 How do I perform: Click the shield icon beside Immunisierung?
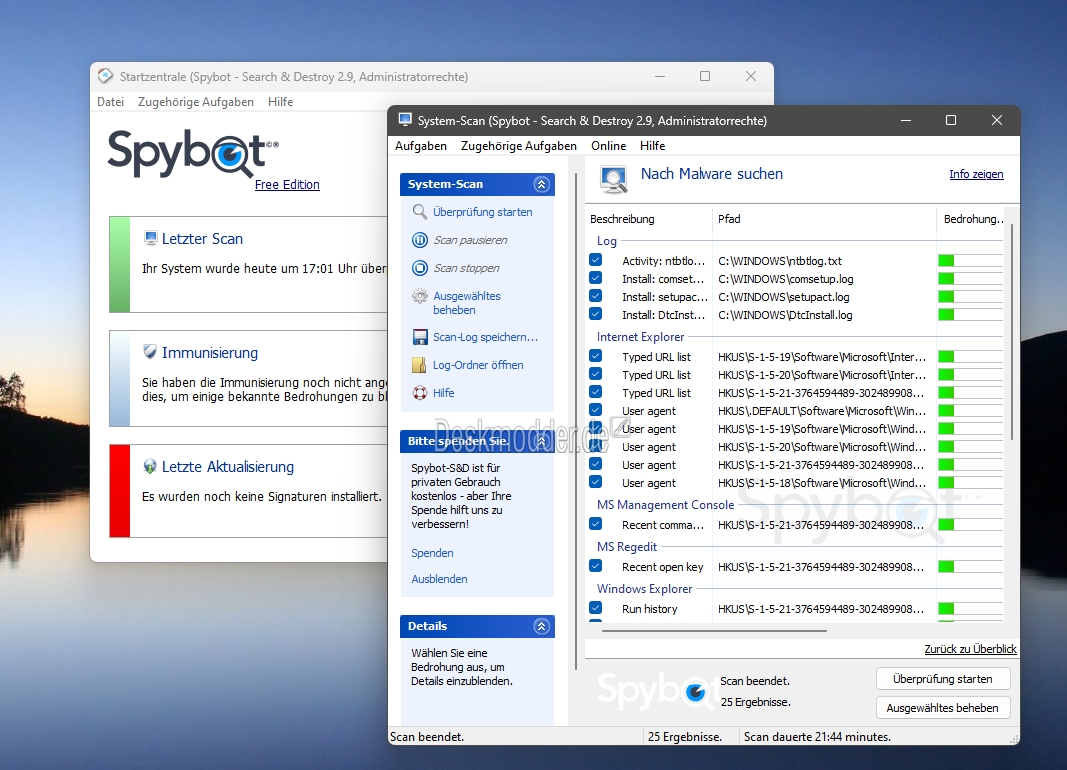coord(150,352)
